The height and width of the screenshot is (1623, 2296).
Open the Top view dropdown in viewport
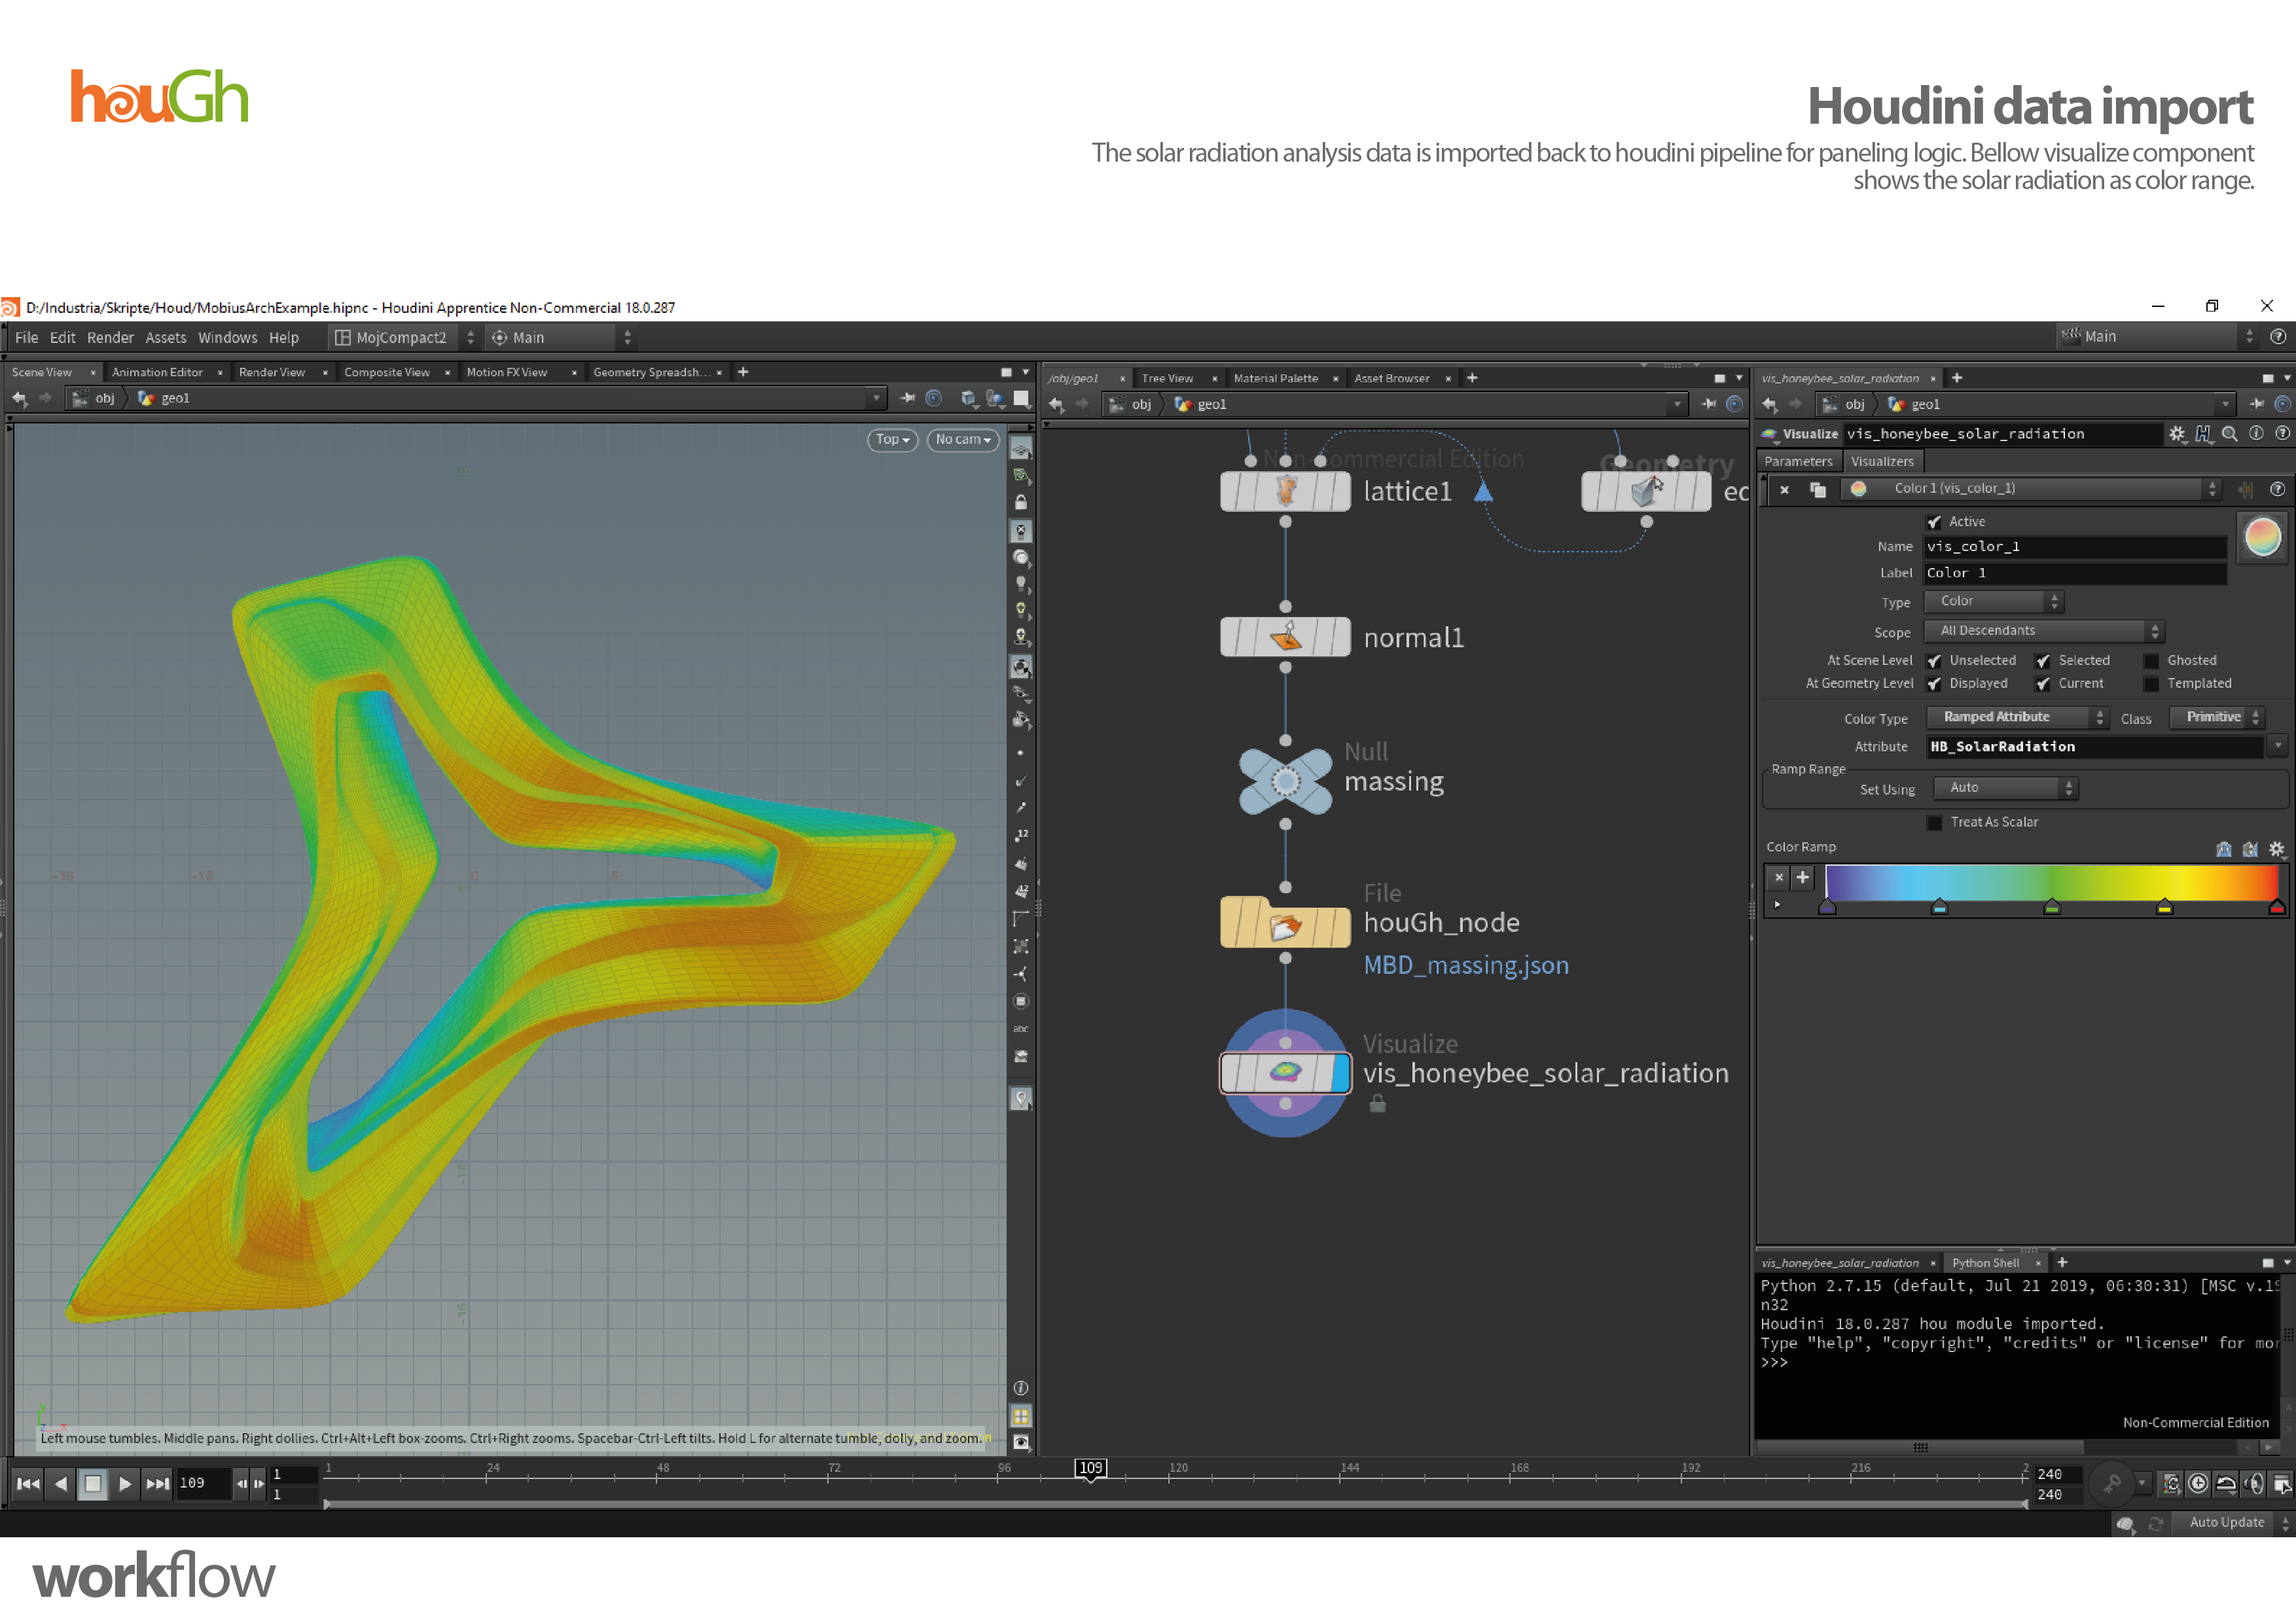click(892, 440)
